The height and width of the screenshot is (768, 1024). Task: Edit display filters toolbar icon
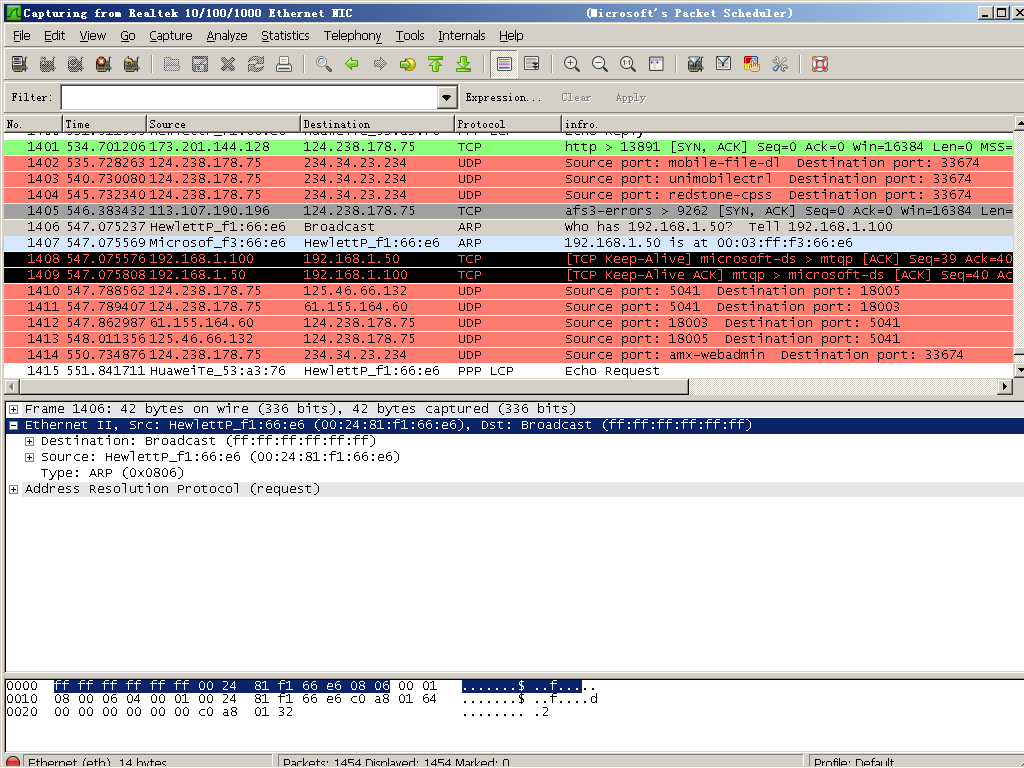[724, 64]
